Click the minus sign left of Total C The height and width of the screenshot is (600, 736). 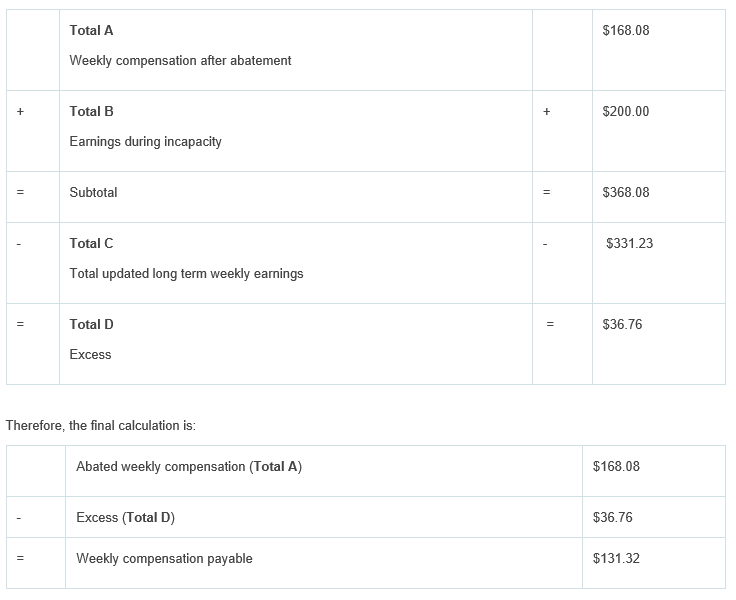(x=20, y=244)
